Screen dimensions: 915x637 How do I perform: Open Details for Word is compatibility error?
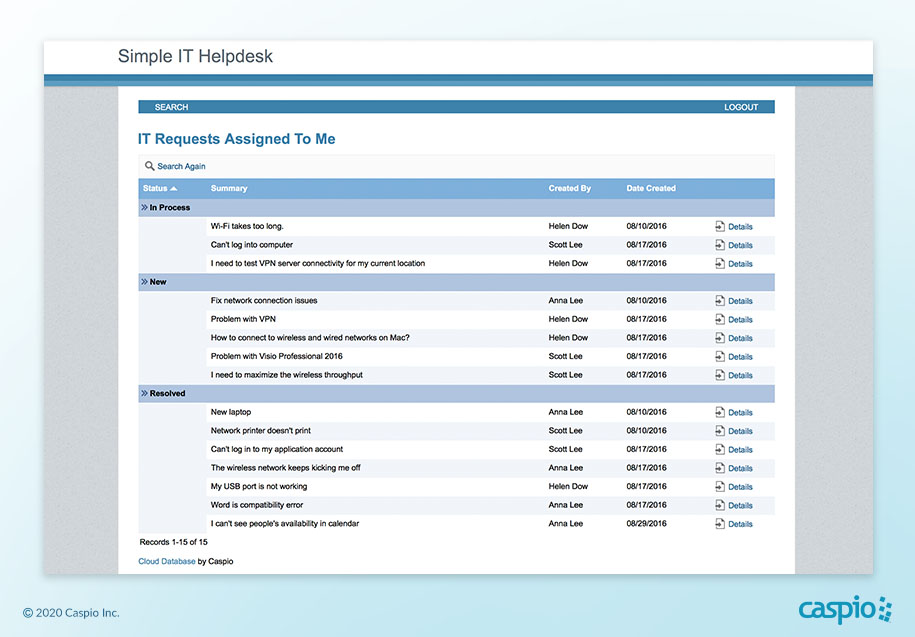click(740, 506)
